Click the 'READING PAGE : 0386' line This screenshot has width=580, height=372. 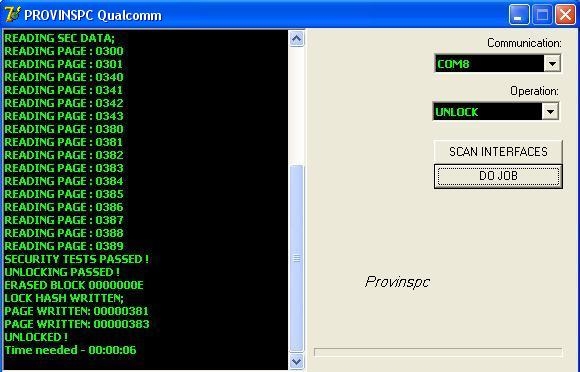pyautogui.click(x=64, y=207)
